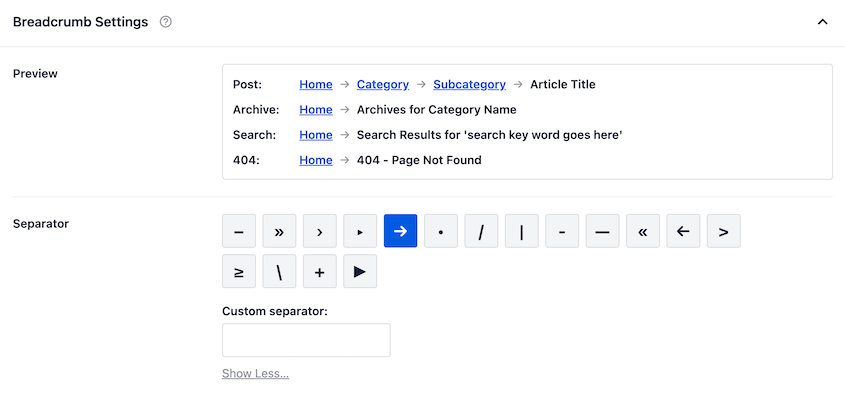The width and height of the screenshot is (845, 393).
Task: Click the help icon beside Breadcrumb Settings
Action: pyautogui.click(x=166, y=22)
